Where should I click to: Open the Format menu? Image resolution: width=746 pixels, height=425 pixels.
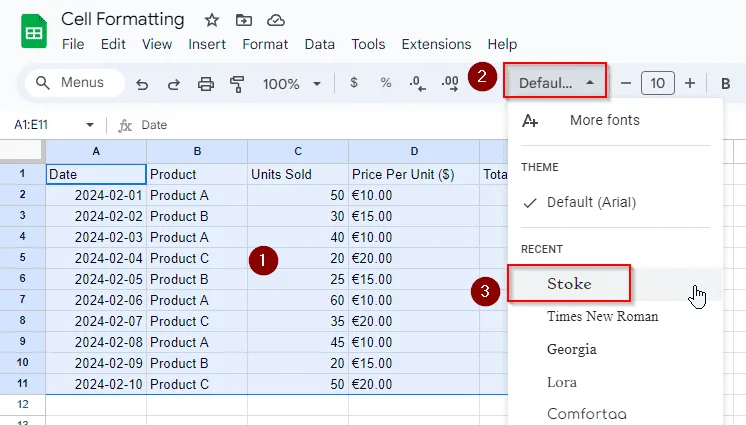[265, 44]
